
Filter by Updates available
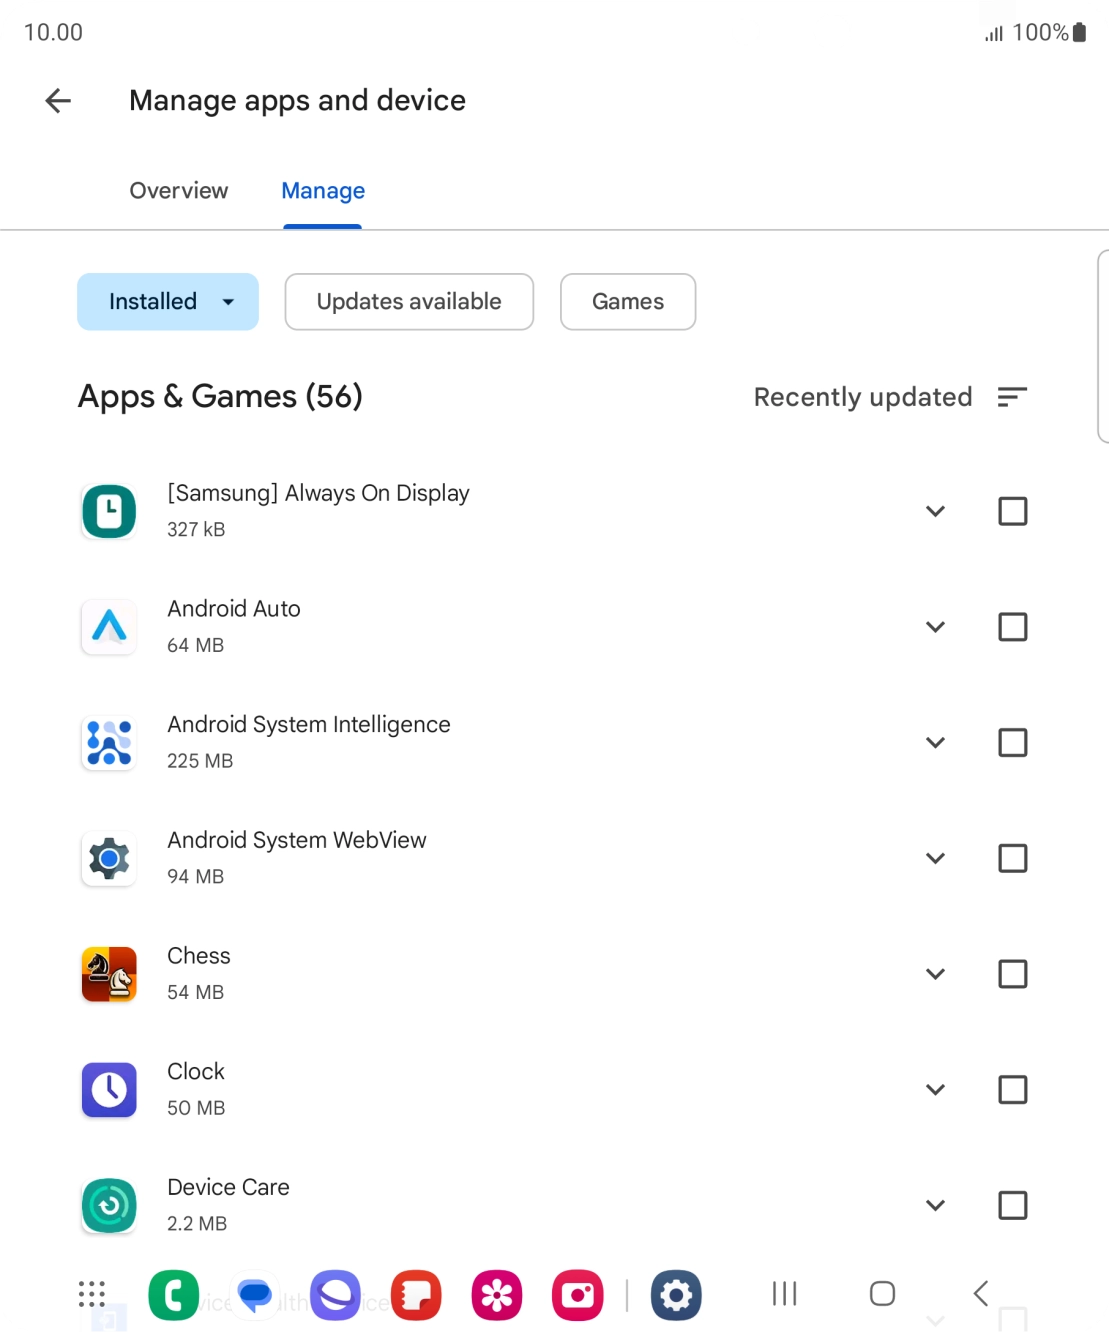click(x=409, y=302)
